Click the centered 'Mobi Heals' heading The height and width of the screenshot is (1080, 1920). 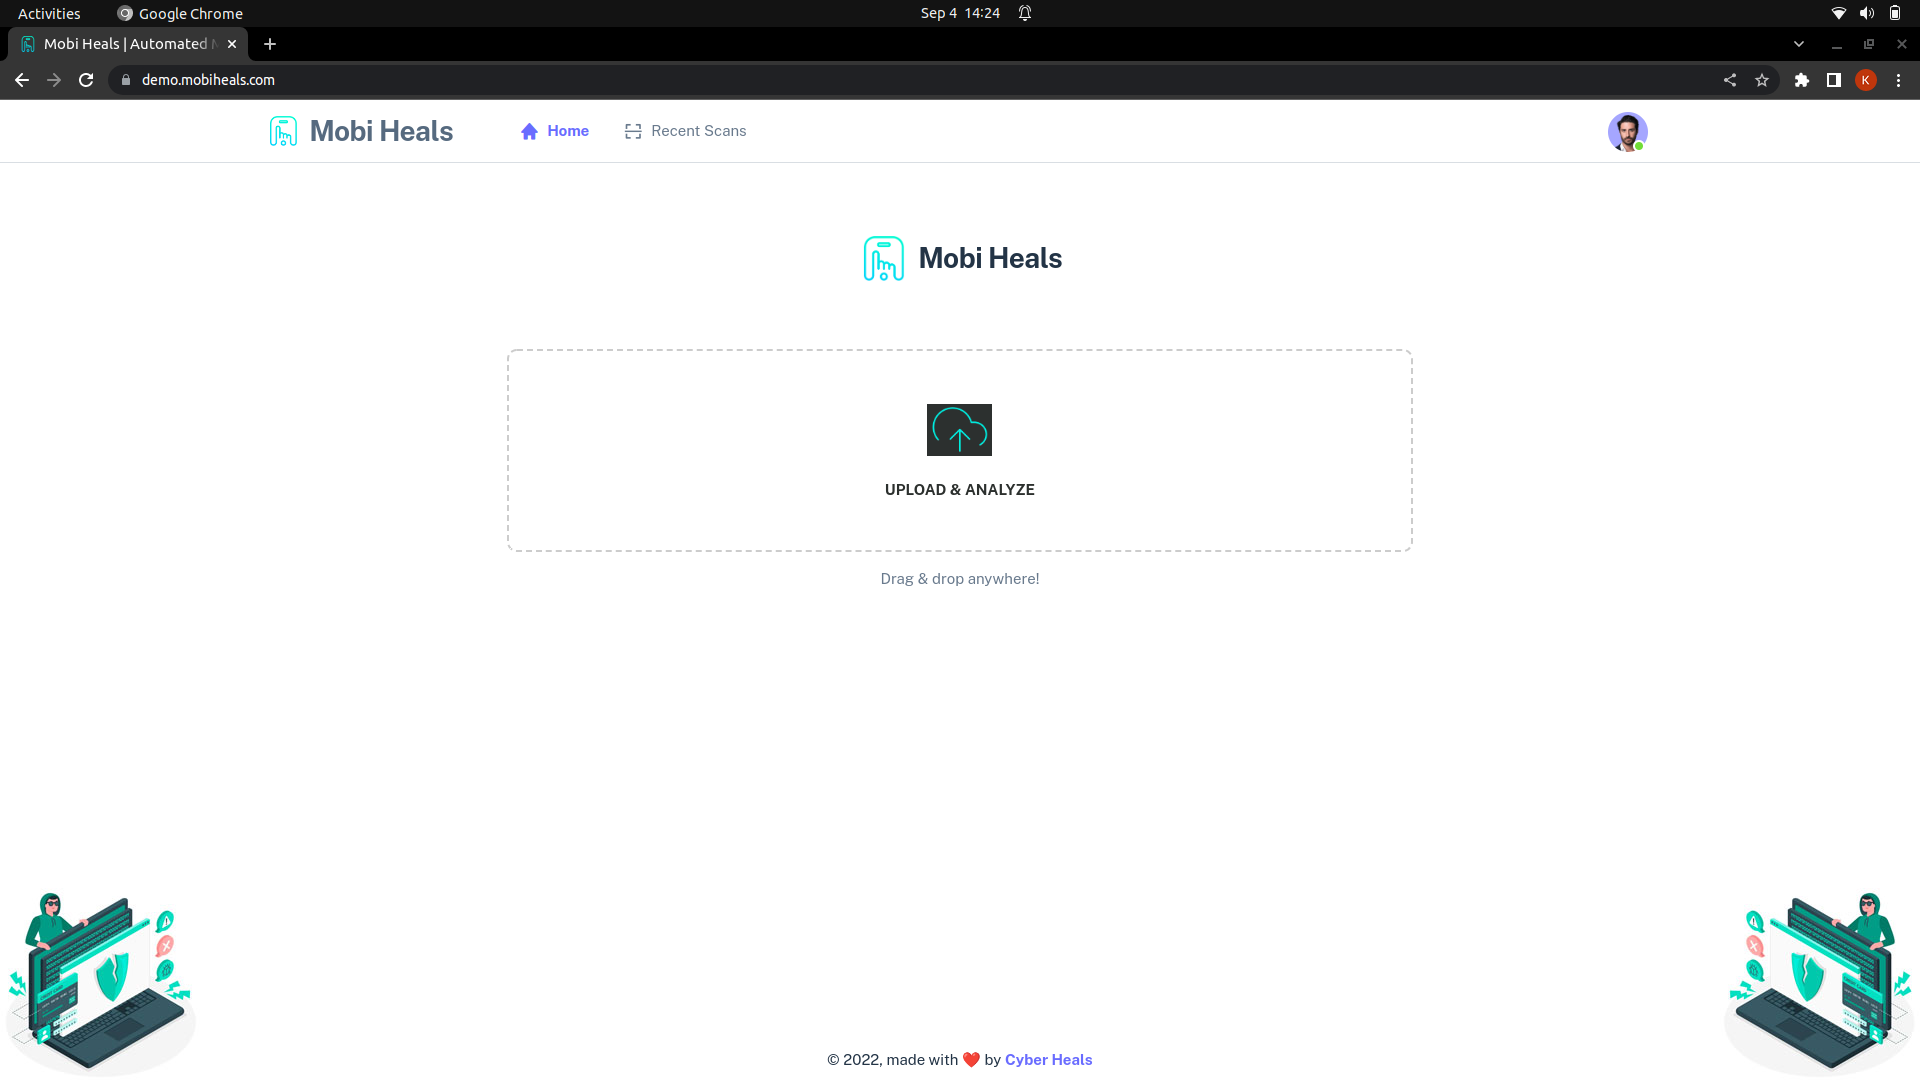pyautogui.click(x=990, y=258)
